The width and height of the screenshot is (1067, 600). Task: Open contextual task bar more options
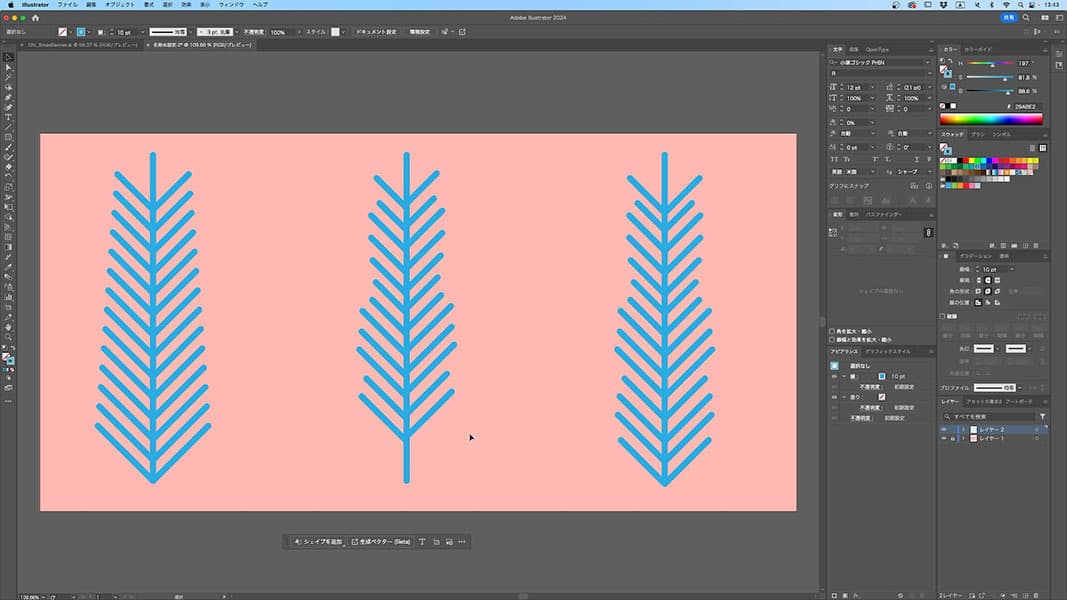point(462,542)
